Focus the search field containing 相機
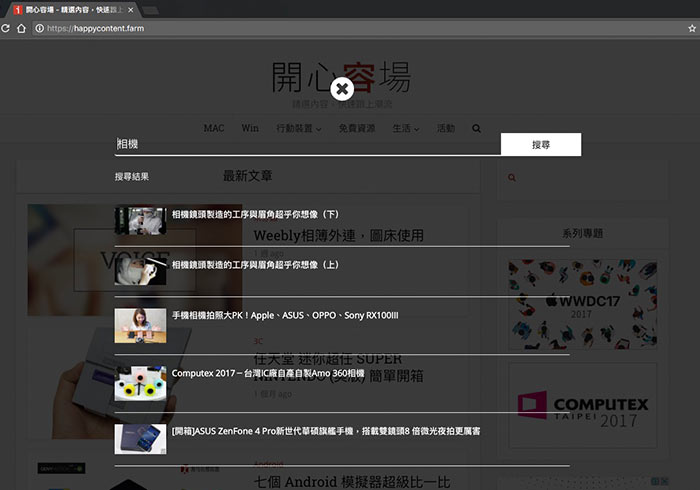 [x=308, y=144]
